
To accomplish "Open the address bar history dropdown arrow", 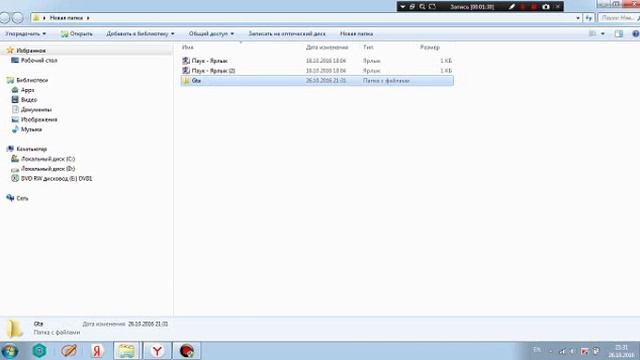I will (x=578, y=18).
